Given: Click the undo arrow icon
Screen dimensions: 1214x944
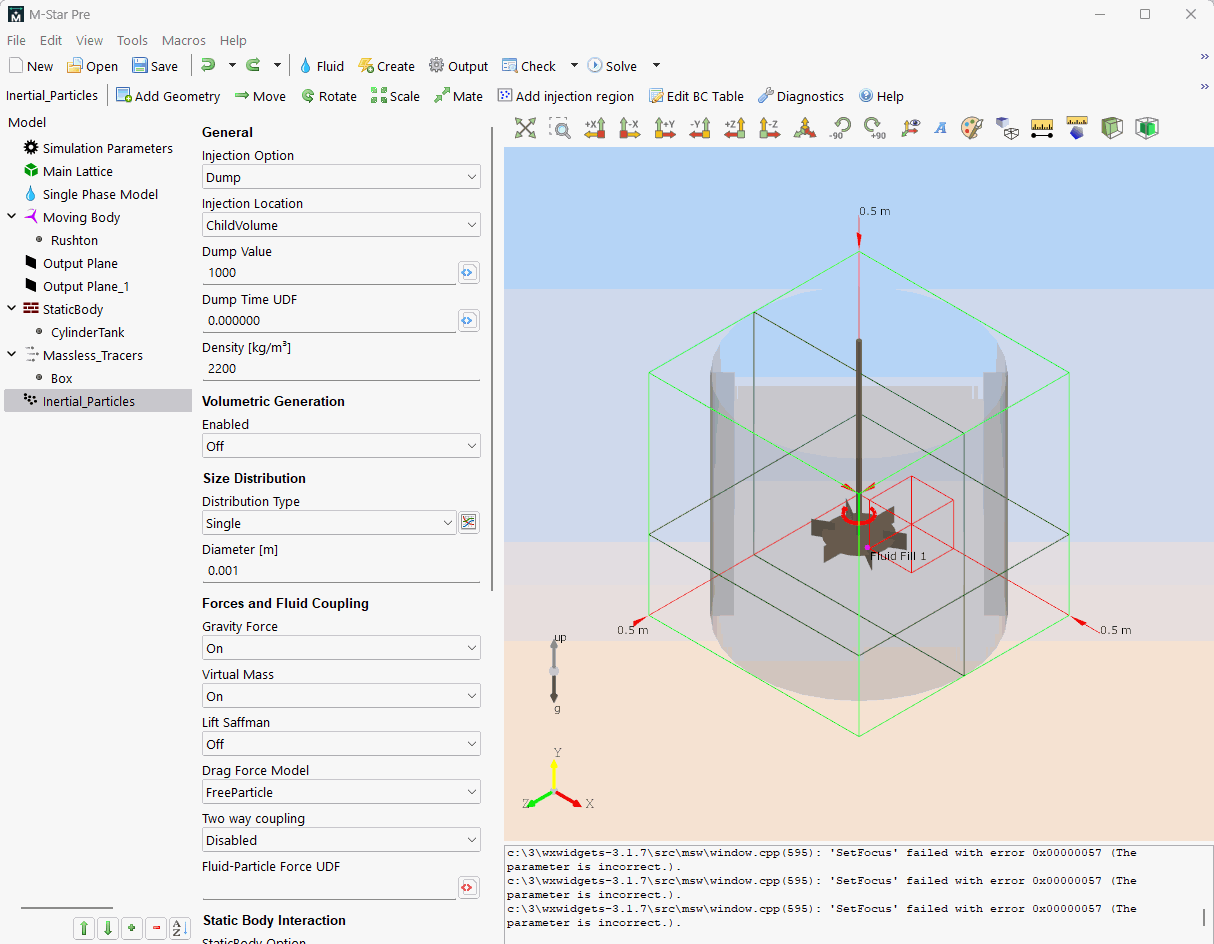Looking at the screenshot, I should [208, 65].
